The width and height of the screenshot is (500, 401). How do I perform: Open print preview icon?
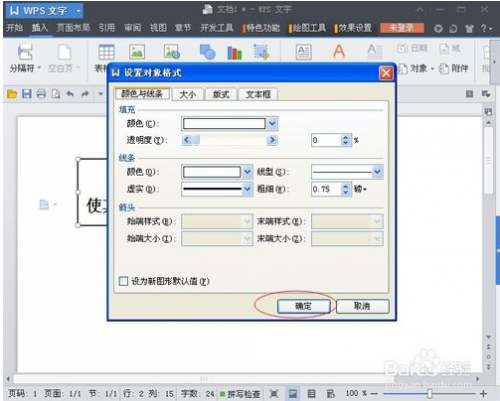pos(56,94)
